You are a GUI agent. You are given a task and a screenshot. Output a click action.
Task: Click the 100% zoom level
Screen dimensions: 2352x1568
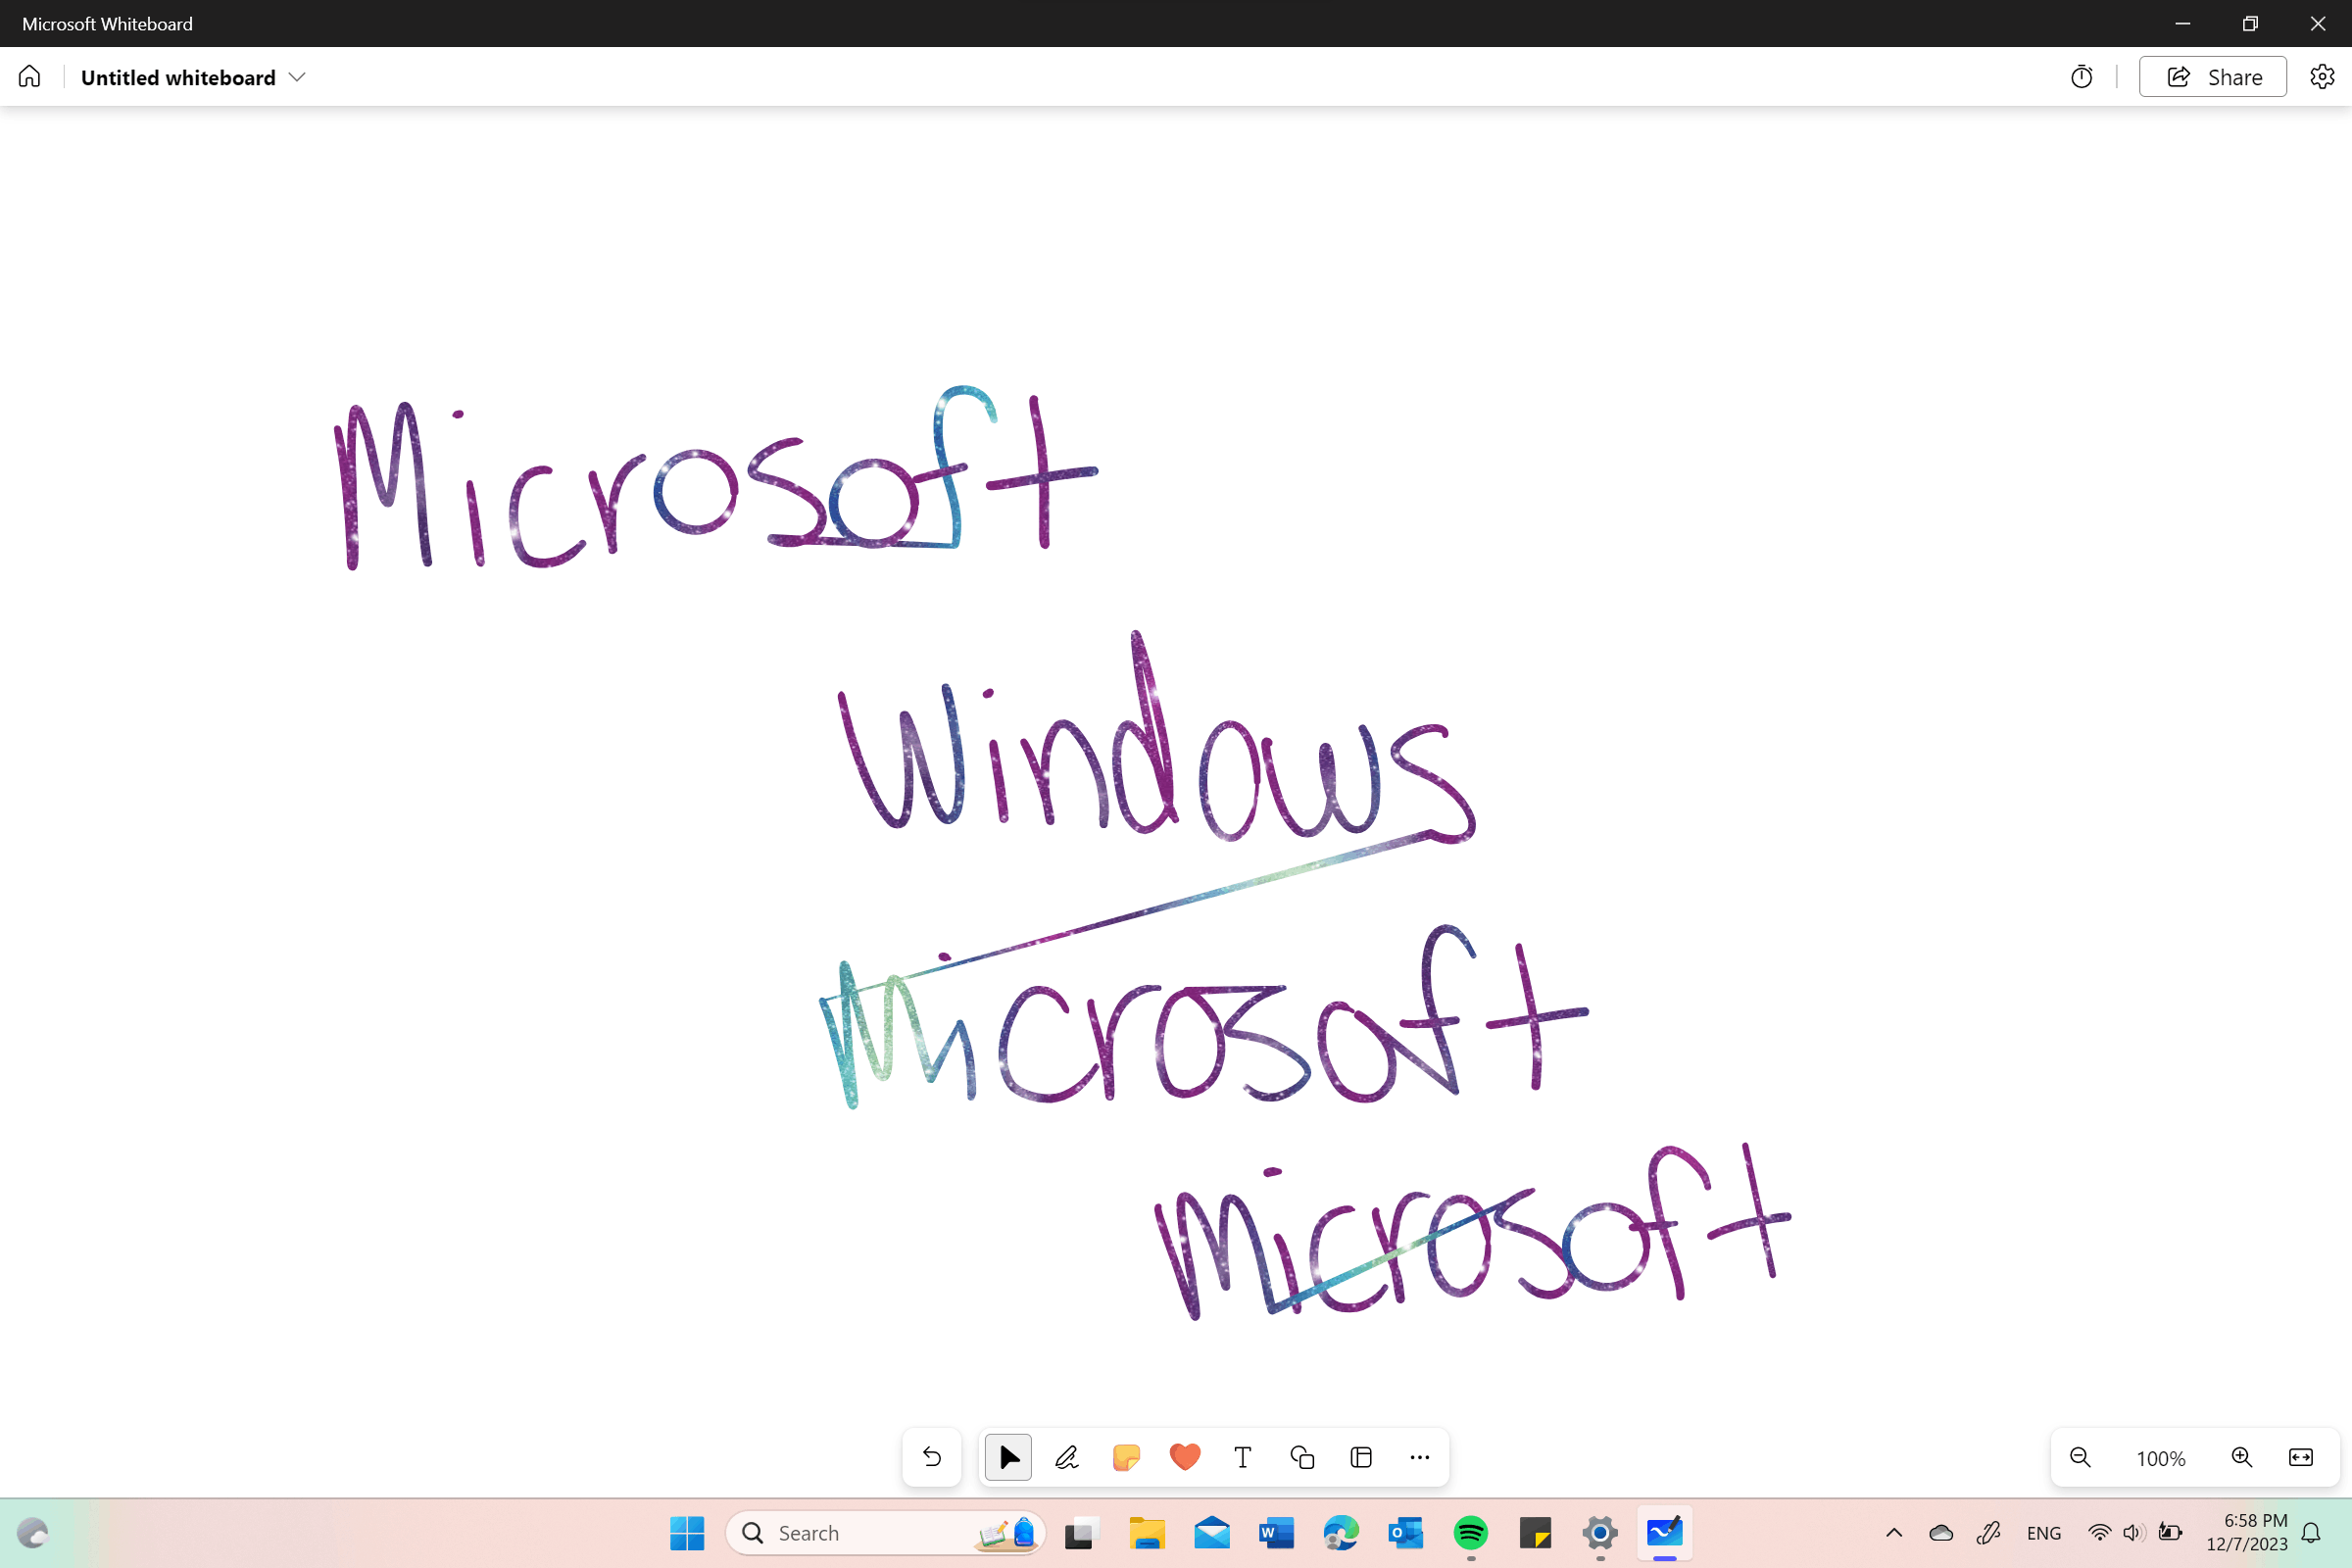point(2161,1458)
